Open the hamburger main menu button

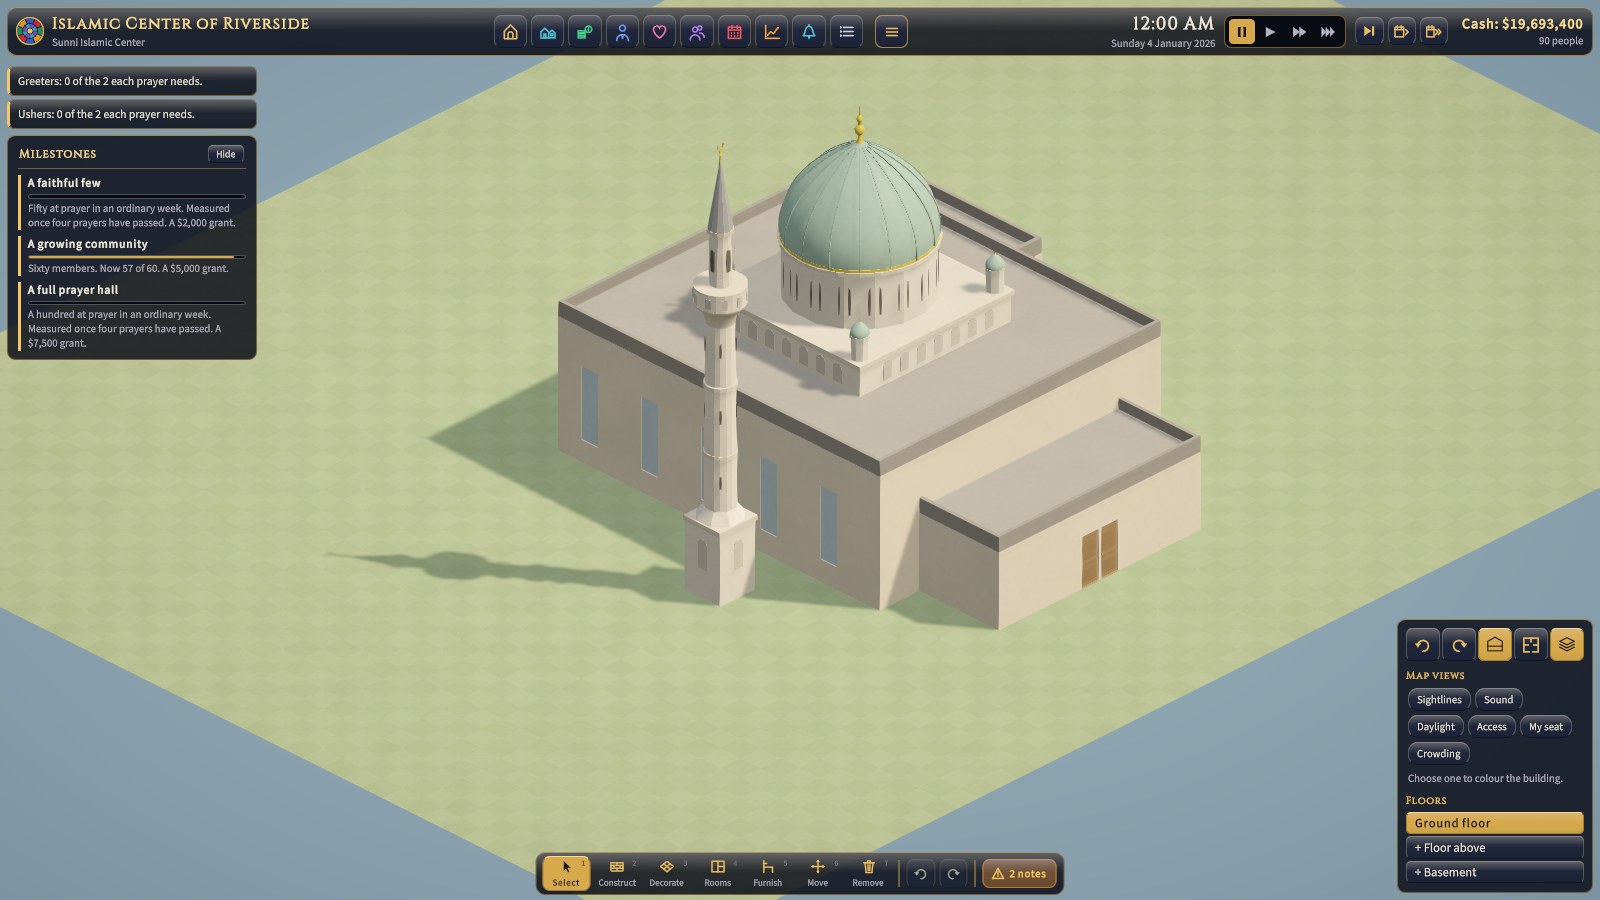(x=891, y=32)
